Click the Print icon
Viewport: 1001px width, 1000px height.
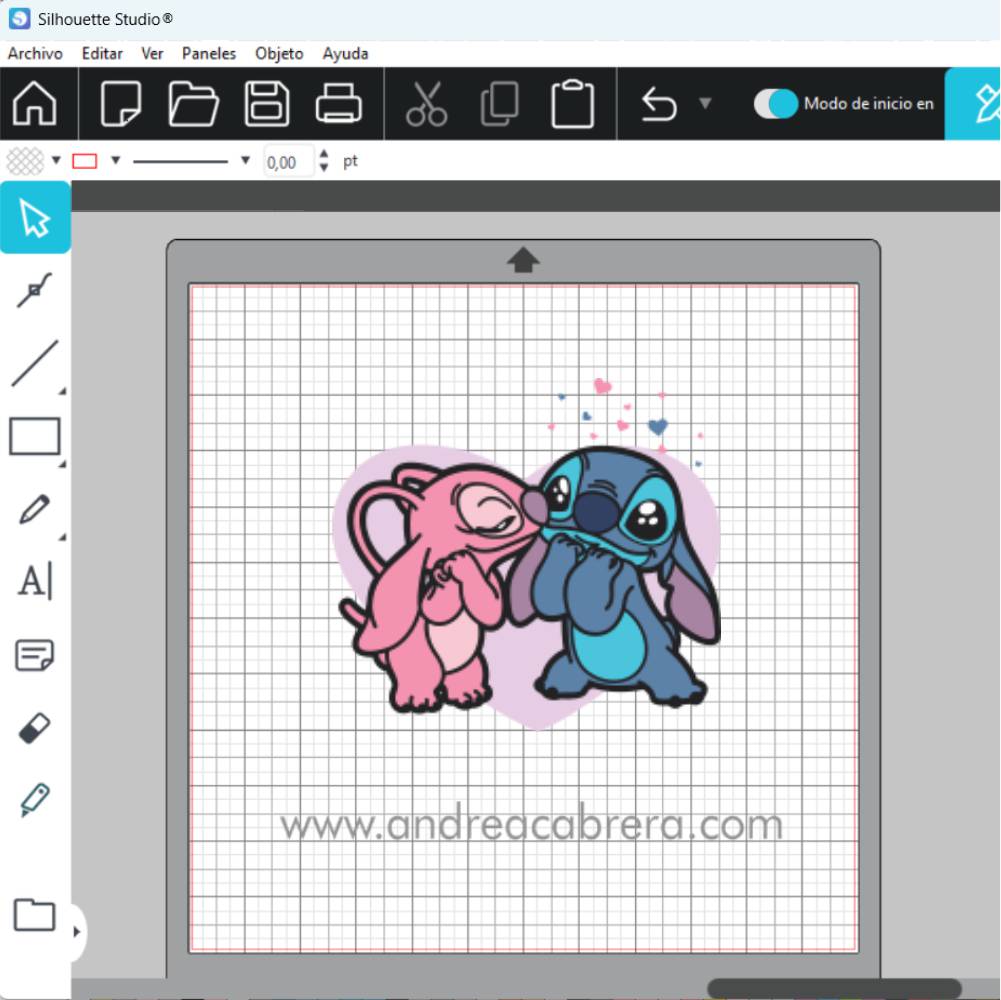pos(339,104)
